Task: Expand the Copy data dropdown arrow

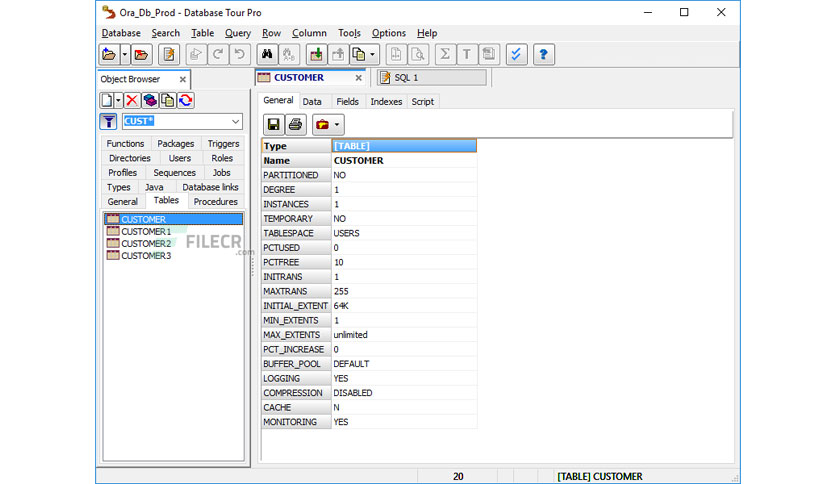Action: pos(373,54)
